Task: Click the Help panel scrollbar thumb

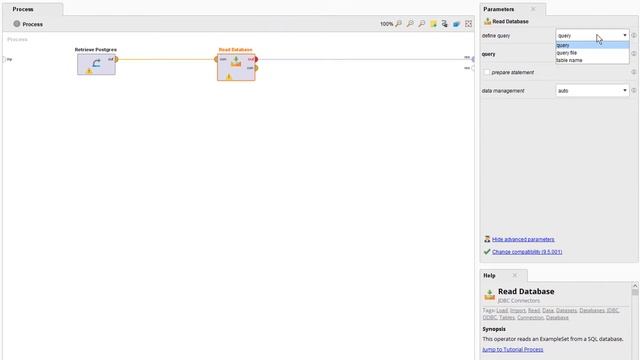Action: pos(635,292)
